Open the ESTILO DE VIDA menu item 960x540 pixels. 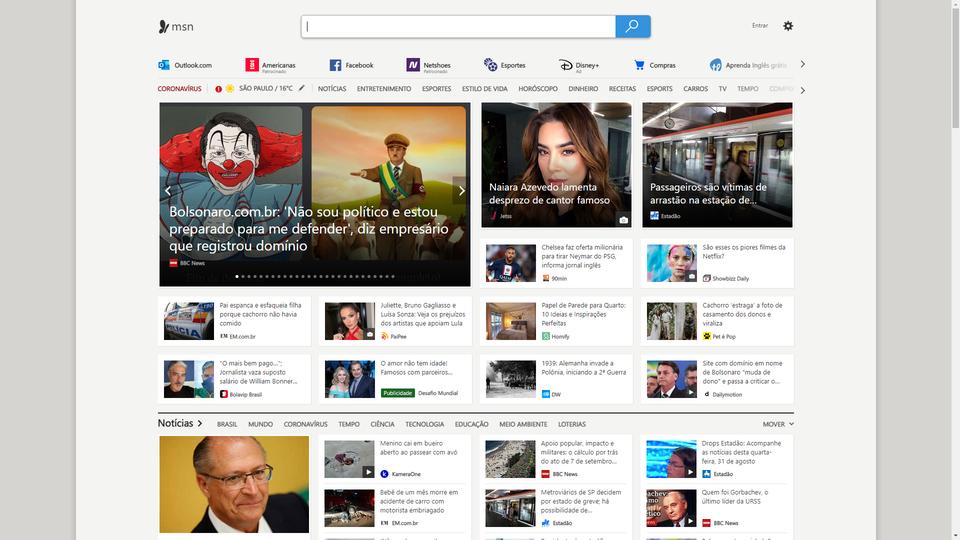tap(484, 89)
